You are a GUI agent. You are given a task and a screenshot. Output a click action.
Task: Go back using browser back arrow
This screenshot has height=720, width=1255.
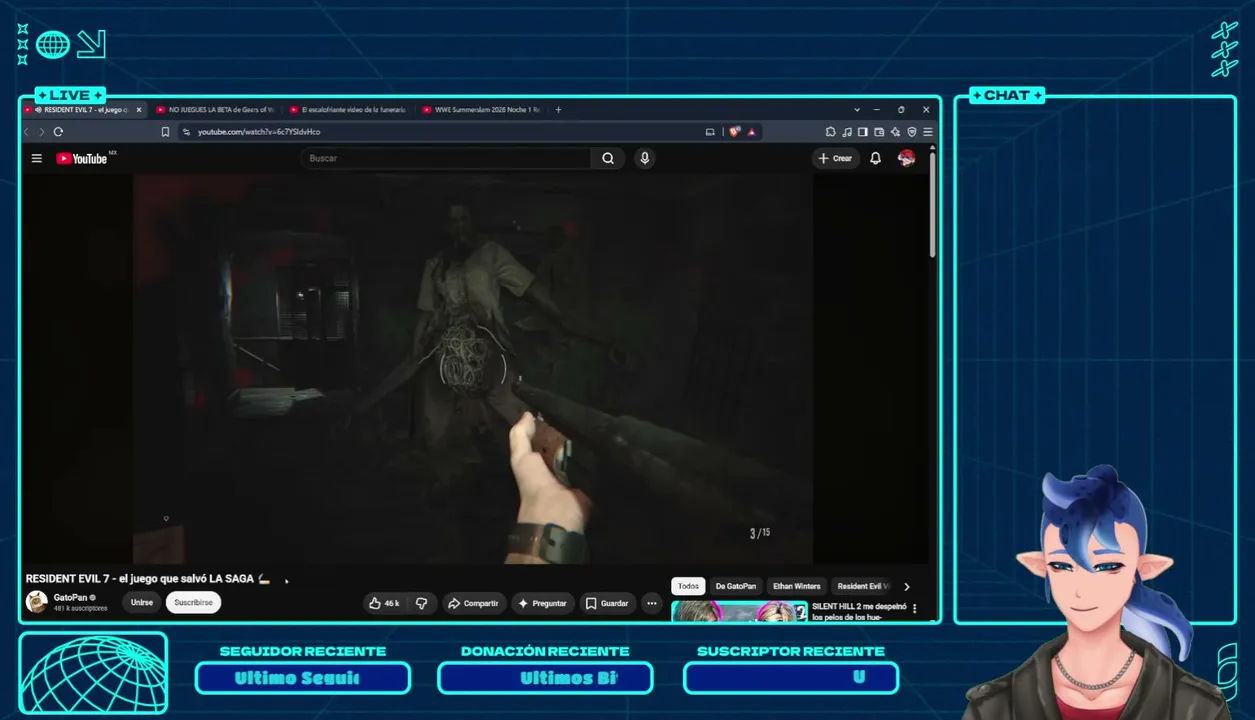coord(27,132)
